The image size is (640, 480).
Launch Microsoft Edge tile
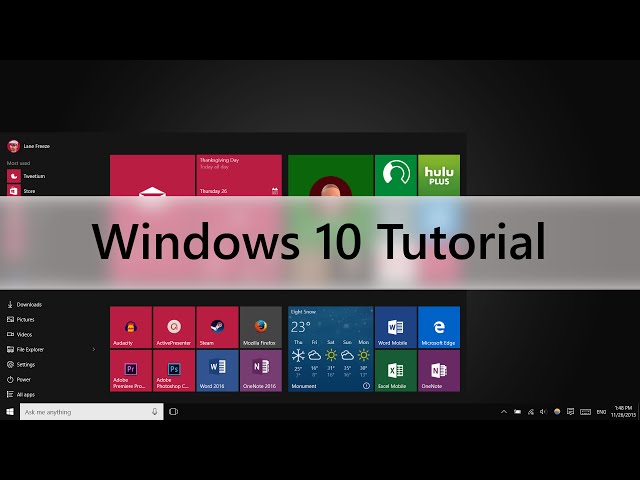439,327
